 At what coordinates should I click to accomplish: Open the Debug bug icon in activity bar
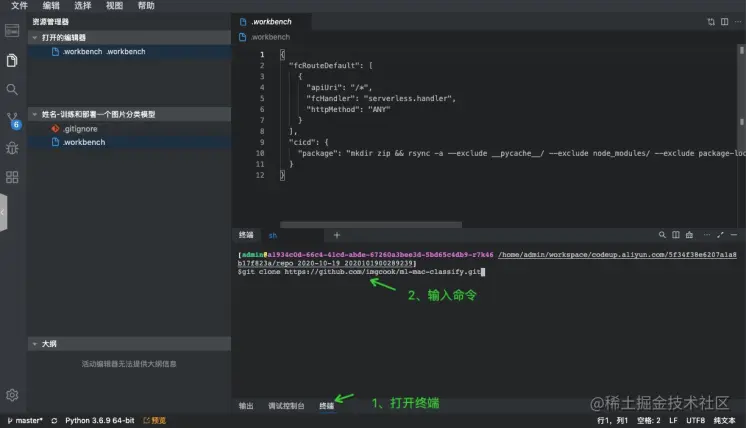click(x=12, y=148)
